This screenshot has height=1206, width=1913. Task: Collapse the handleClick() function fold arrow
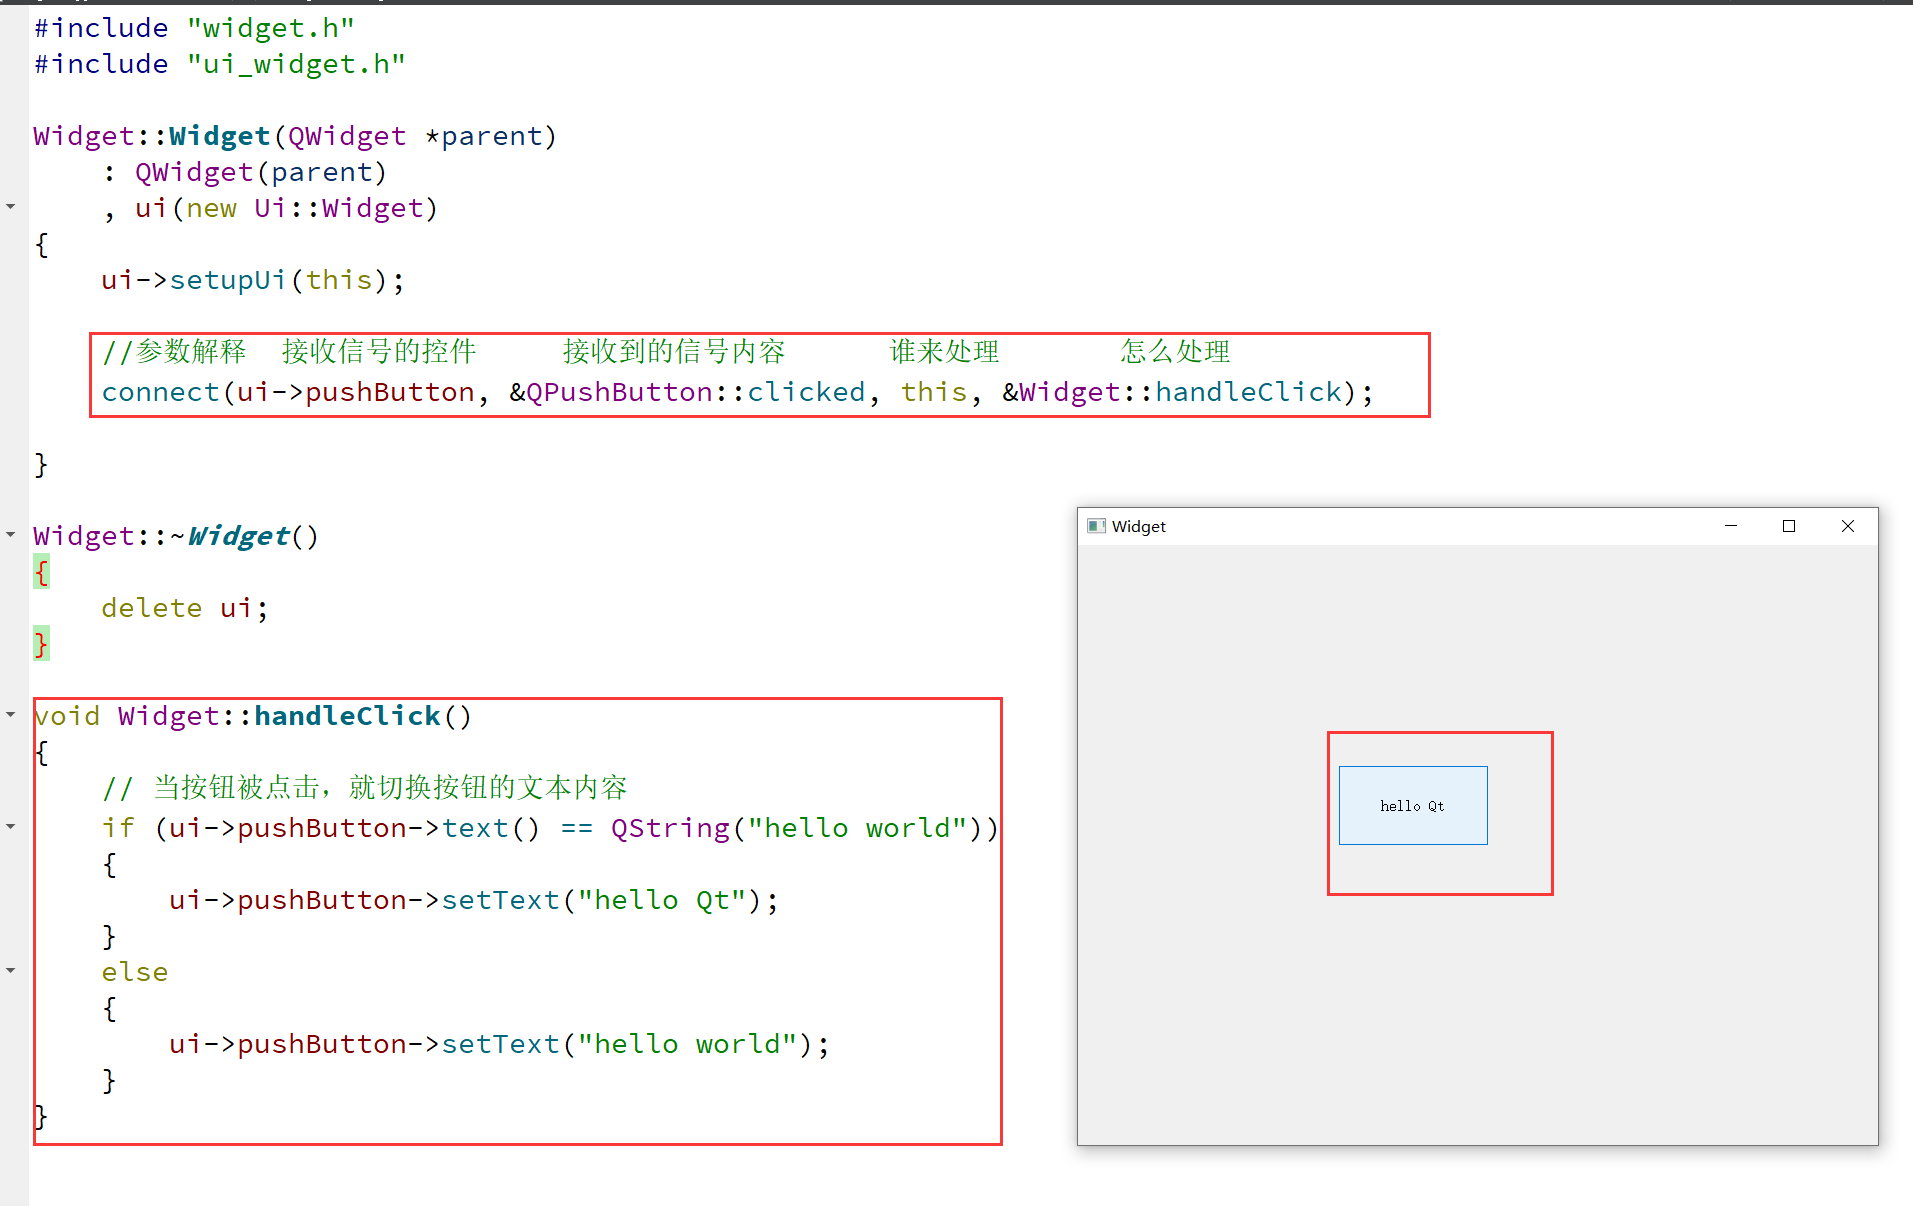coord(11,715)
